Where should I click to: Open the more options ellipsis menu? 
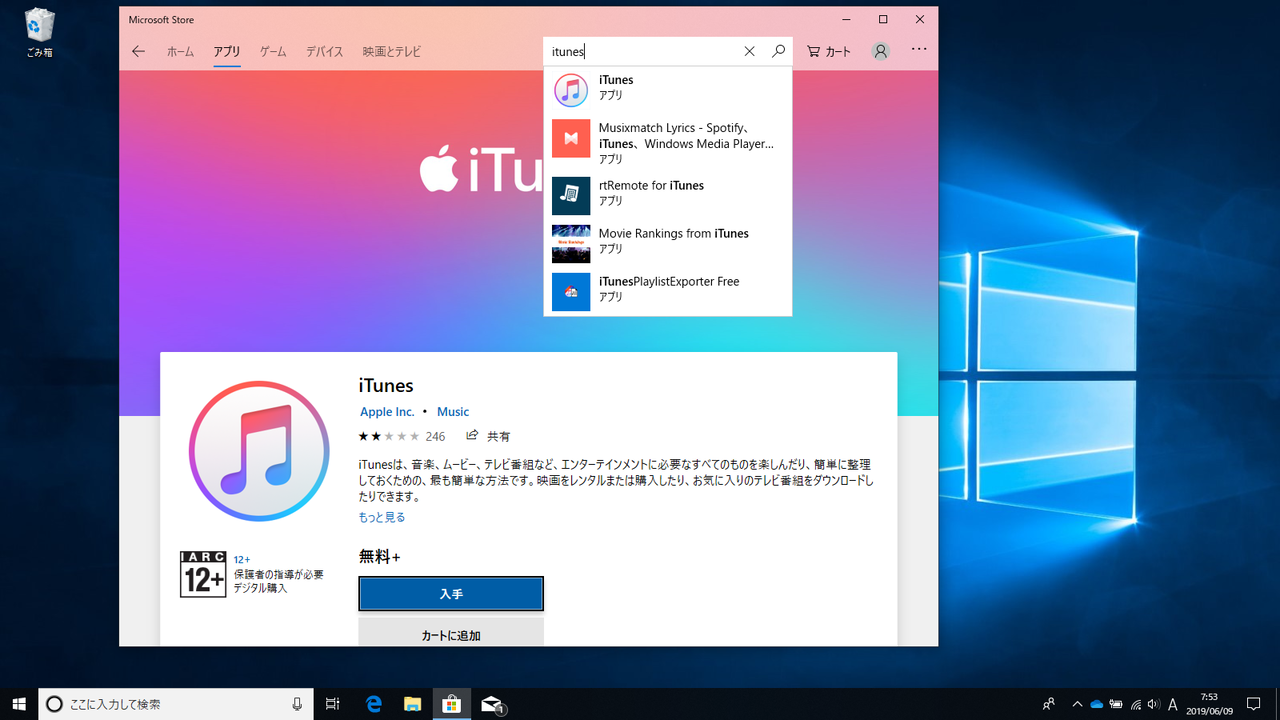(x=919, y=50)
